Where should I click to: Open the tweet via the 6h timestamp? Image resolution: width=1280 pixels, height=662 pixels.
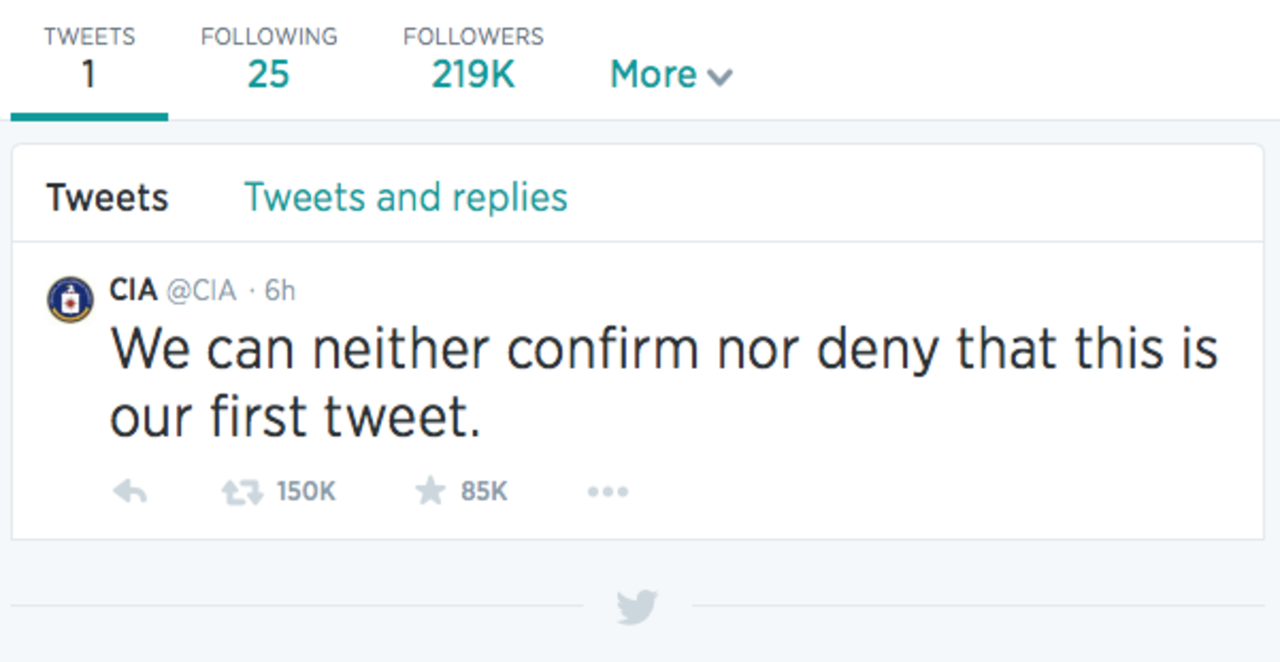[x=277, y=291]
